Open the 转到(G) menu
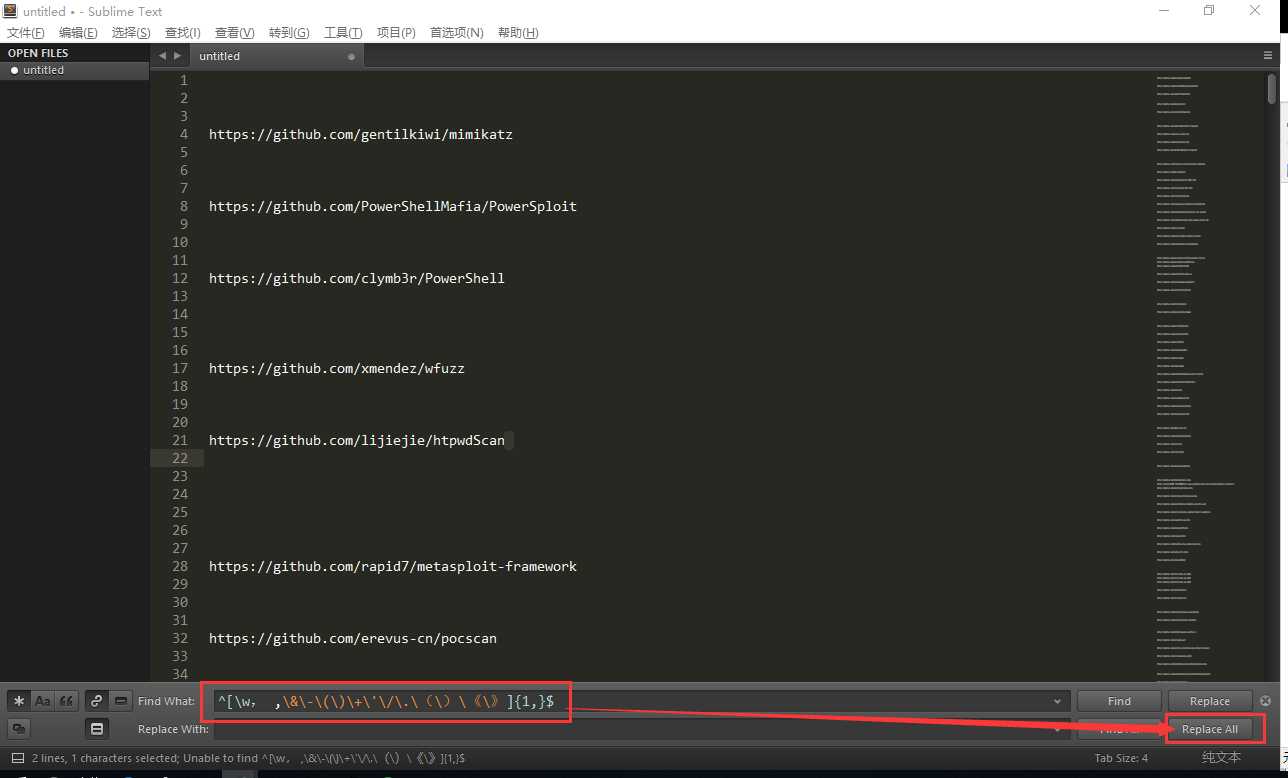This screenshot has width=1288, height=778. (289, 33)
